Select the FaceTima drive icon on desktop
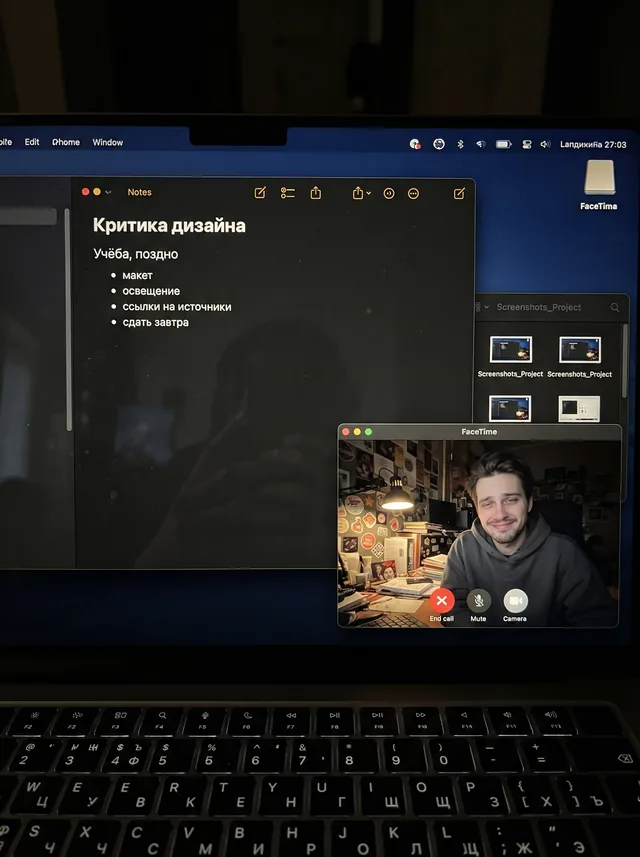 pos(599,177)
